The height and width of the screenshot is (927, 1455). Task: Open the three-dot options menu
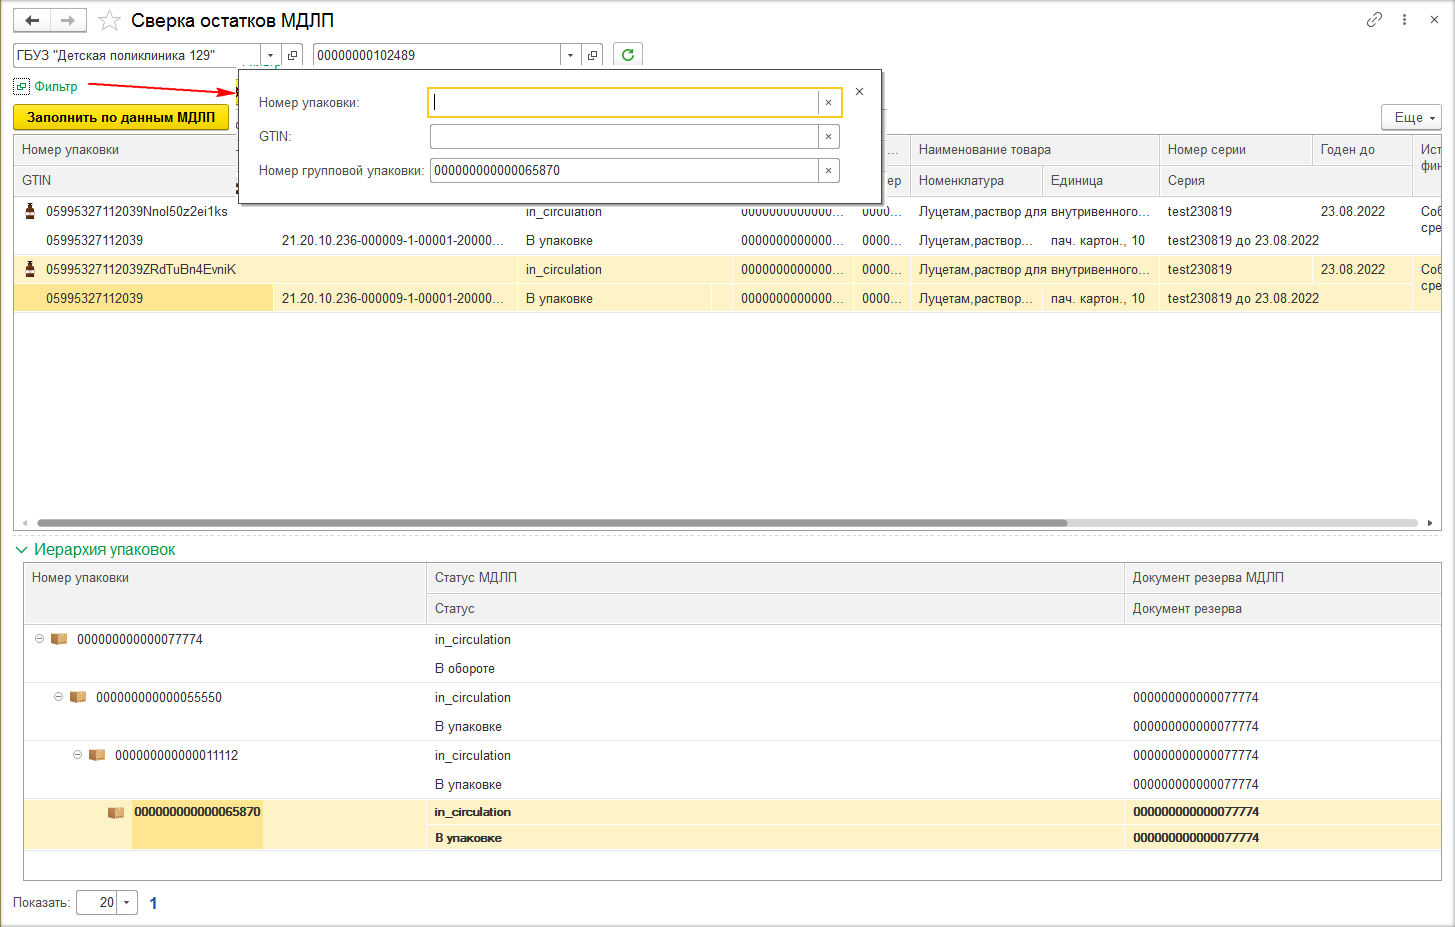coord(1405,20)
